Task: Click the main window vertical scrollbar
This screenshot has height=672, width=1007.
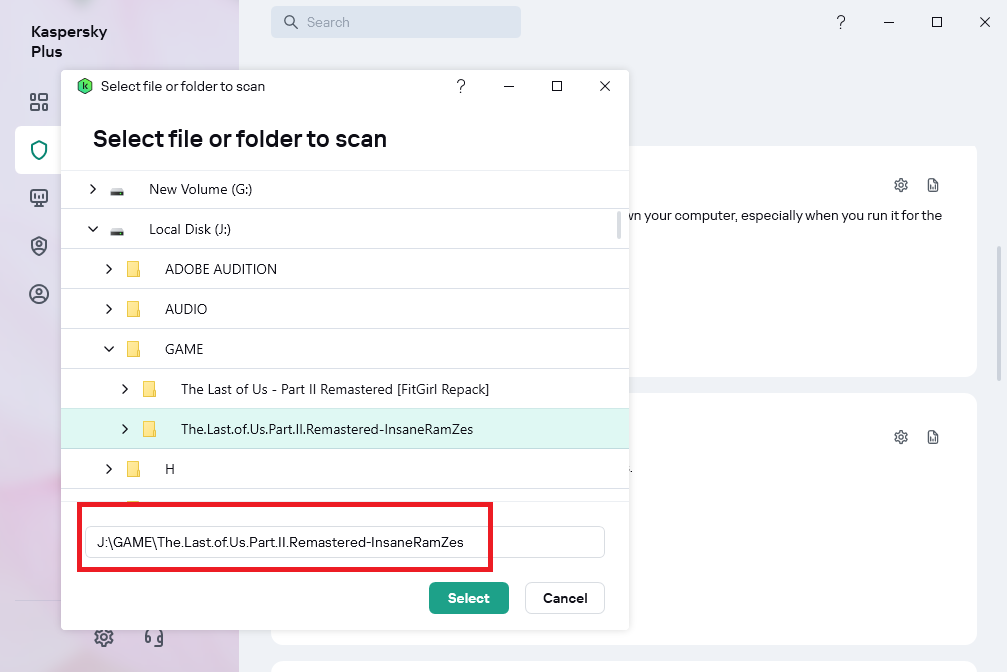Action: tap(999, 313)
